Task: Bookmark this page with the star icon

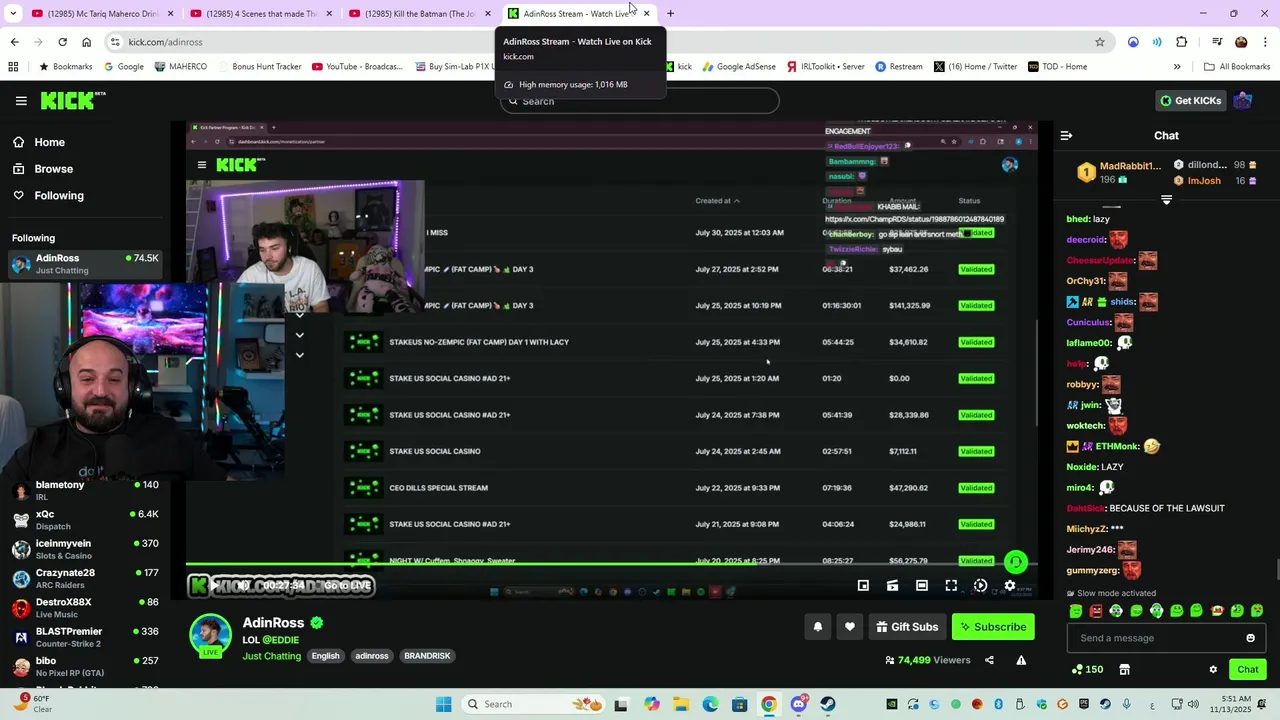Action: (x=1100, y=42)
